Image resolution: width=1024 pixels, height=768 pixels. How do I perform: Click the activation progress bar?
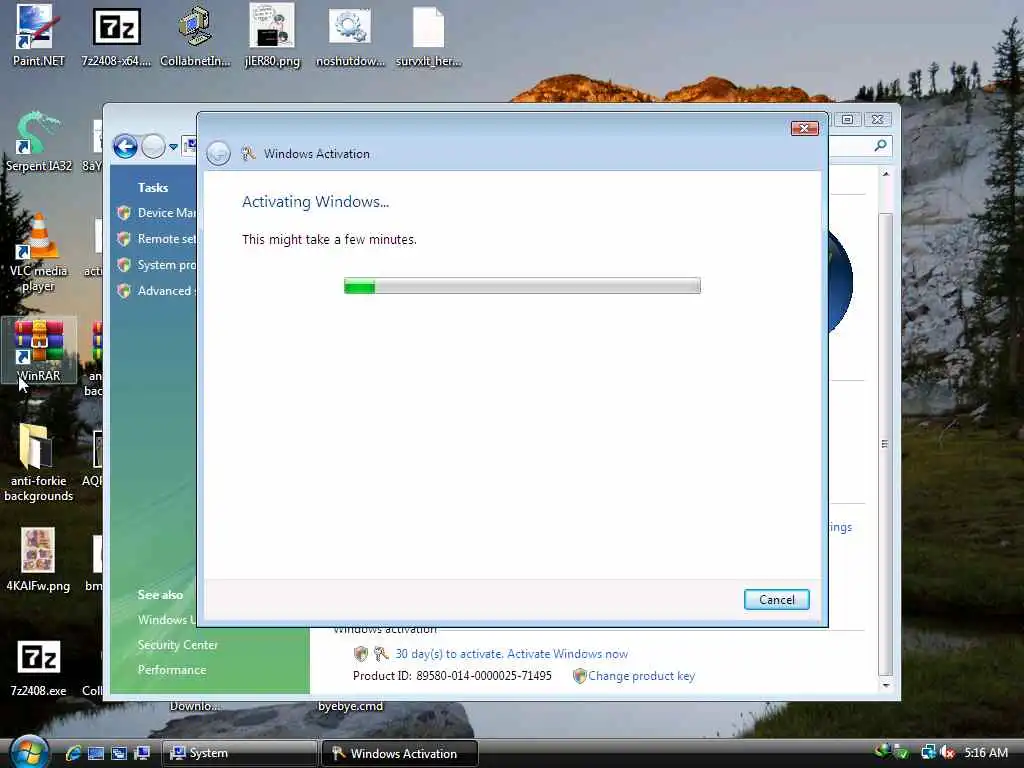pyautogui.click(x=522, y=285)
